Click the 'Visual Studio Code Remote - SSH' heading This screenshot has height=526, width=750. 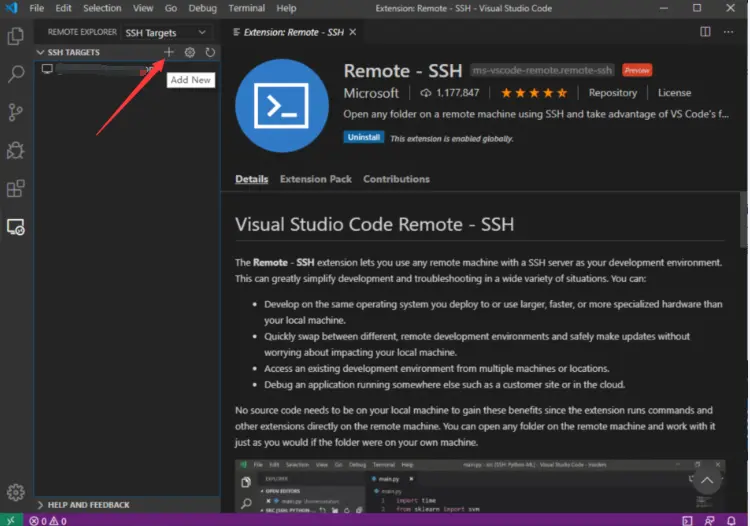coord(375,224)
